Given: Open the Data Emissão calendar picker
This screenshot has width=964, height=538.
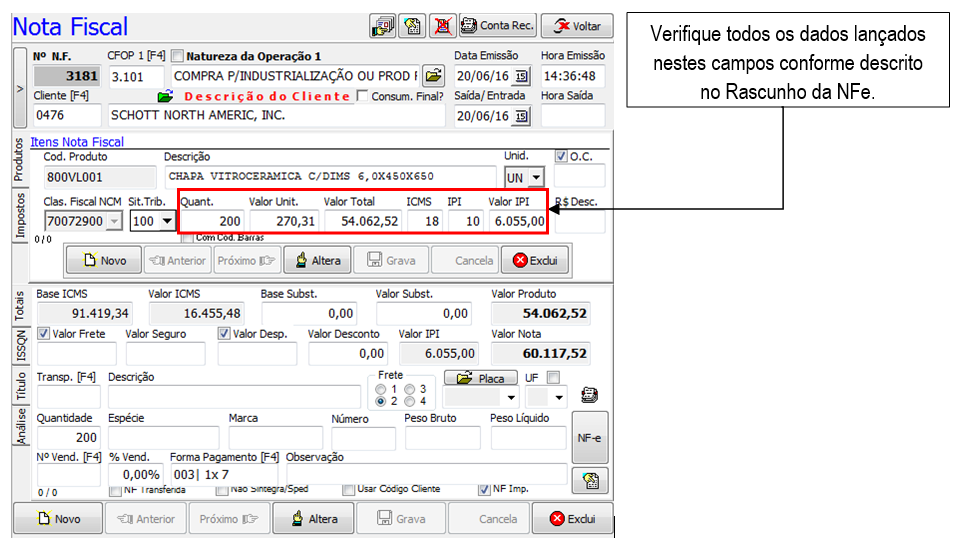Looking at the screenshot, I should click(521, 76).
